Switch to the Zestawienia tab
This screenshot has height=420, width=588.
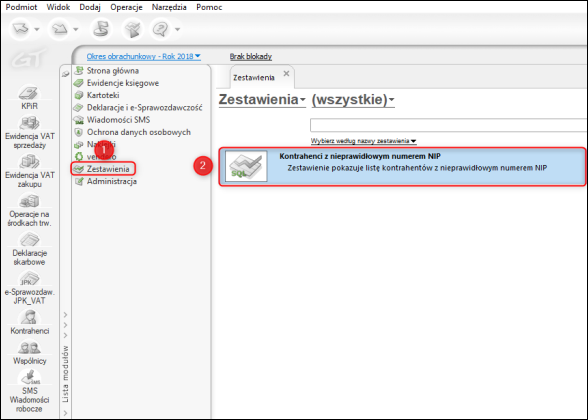[x=254, y=78]
